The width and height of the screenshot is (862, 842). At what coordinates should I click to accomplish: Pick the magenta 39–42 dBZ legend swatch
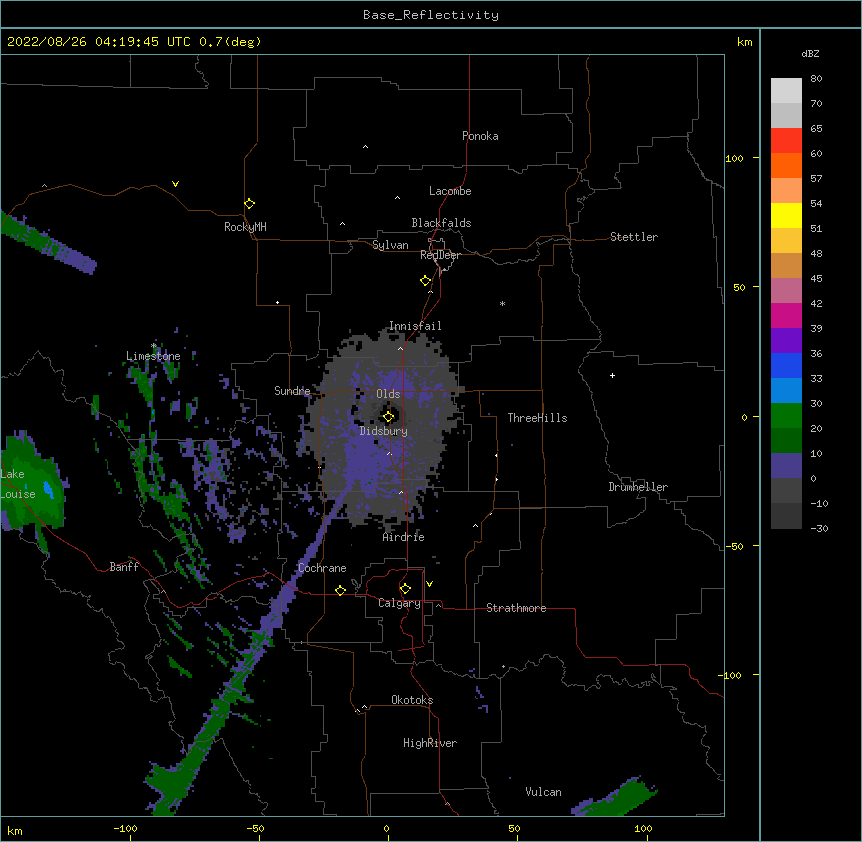(x=786, y=315)
